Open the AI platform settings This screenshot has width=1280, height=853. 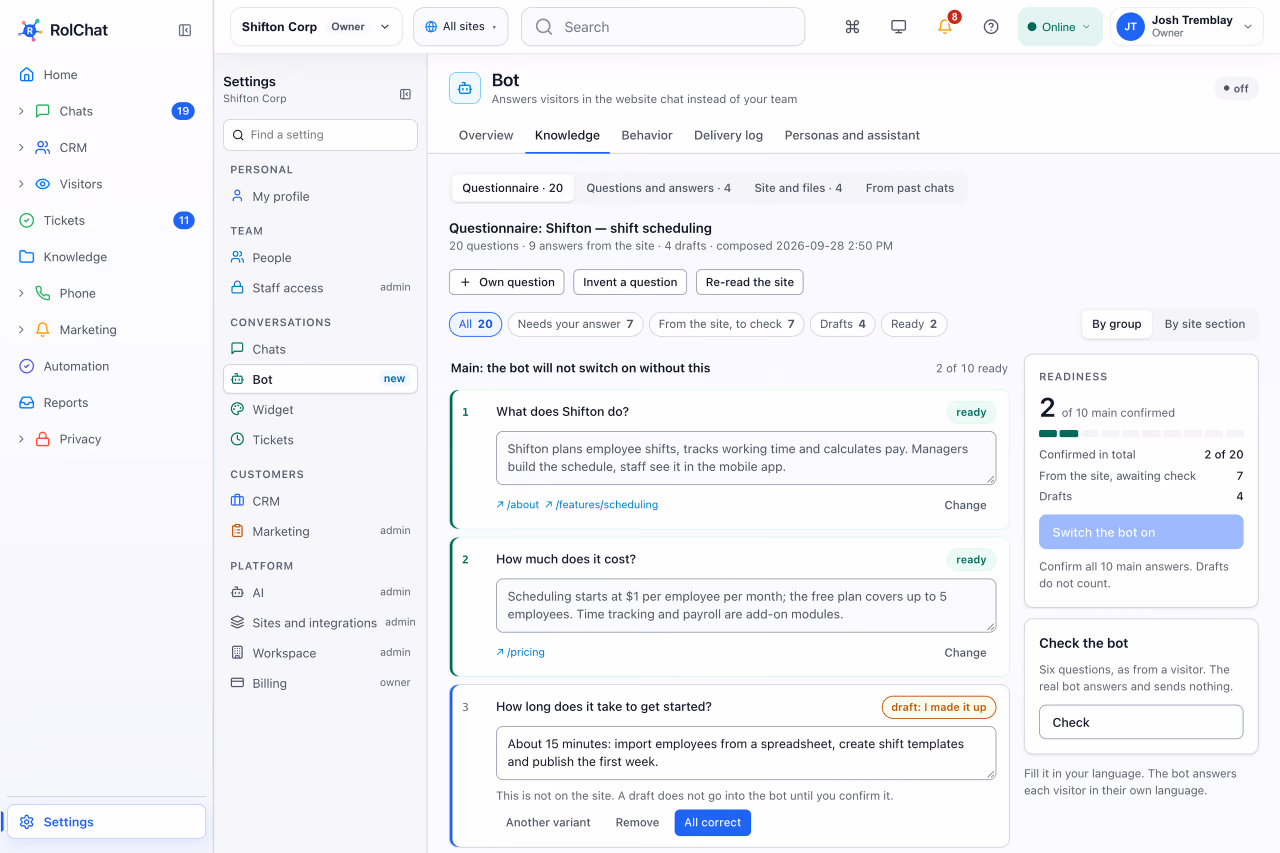coord(320,593)
